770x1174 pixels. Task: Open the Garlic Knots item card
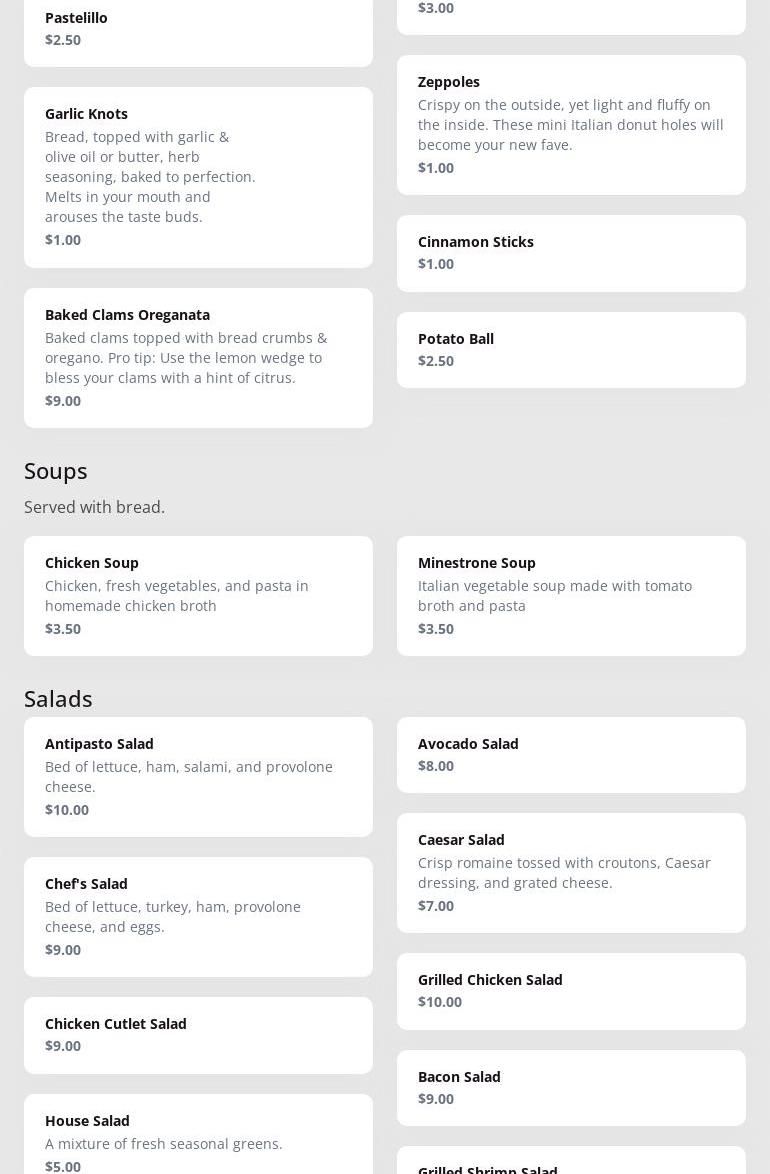198,177
